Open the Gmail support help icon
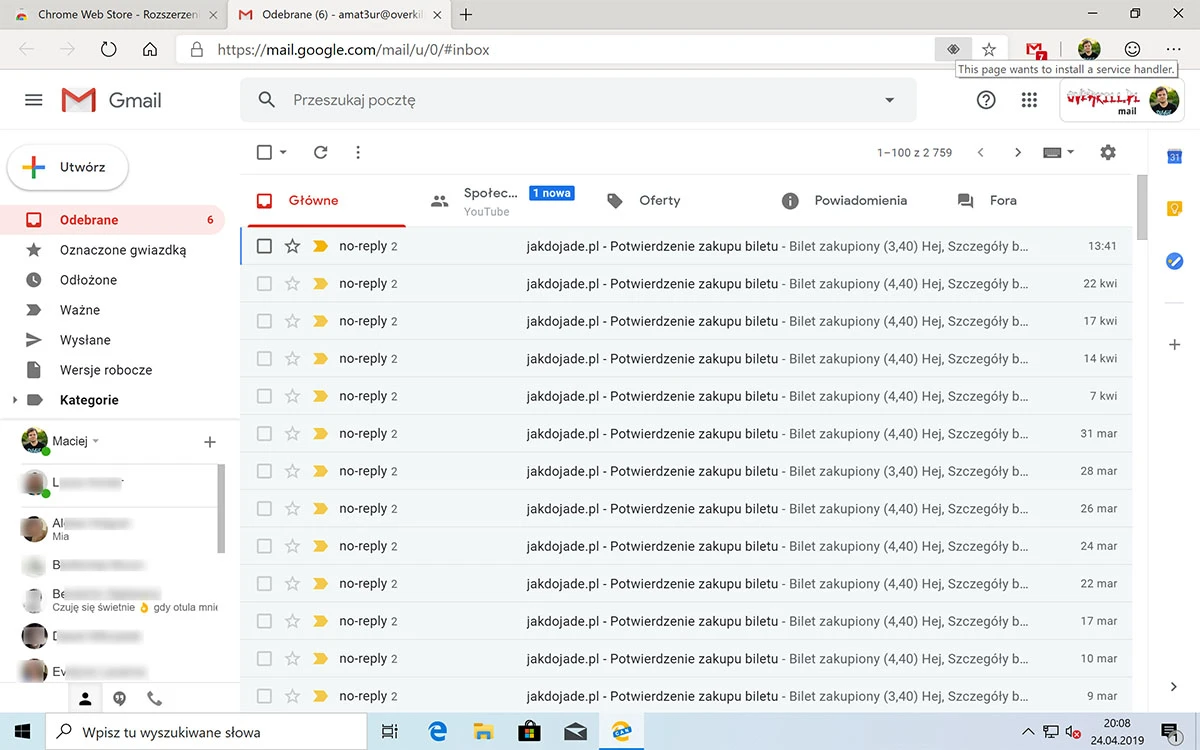Screen dimensions: 1200x750 tap(986, 100)
